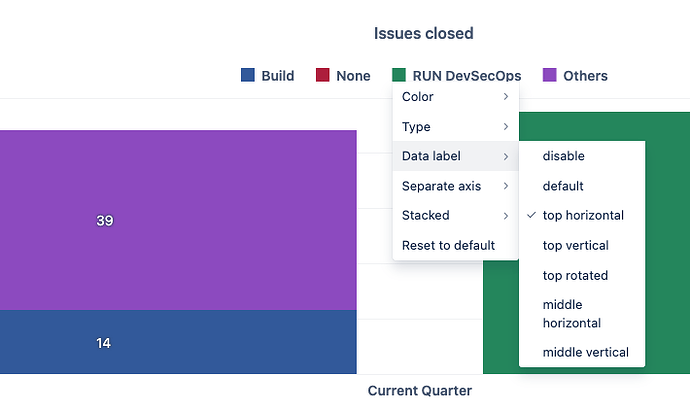The height and width of the screenshot is (410, 690).
Task: Open the Data label submenu
Action: pyautogui.click(x=455, y=156)
